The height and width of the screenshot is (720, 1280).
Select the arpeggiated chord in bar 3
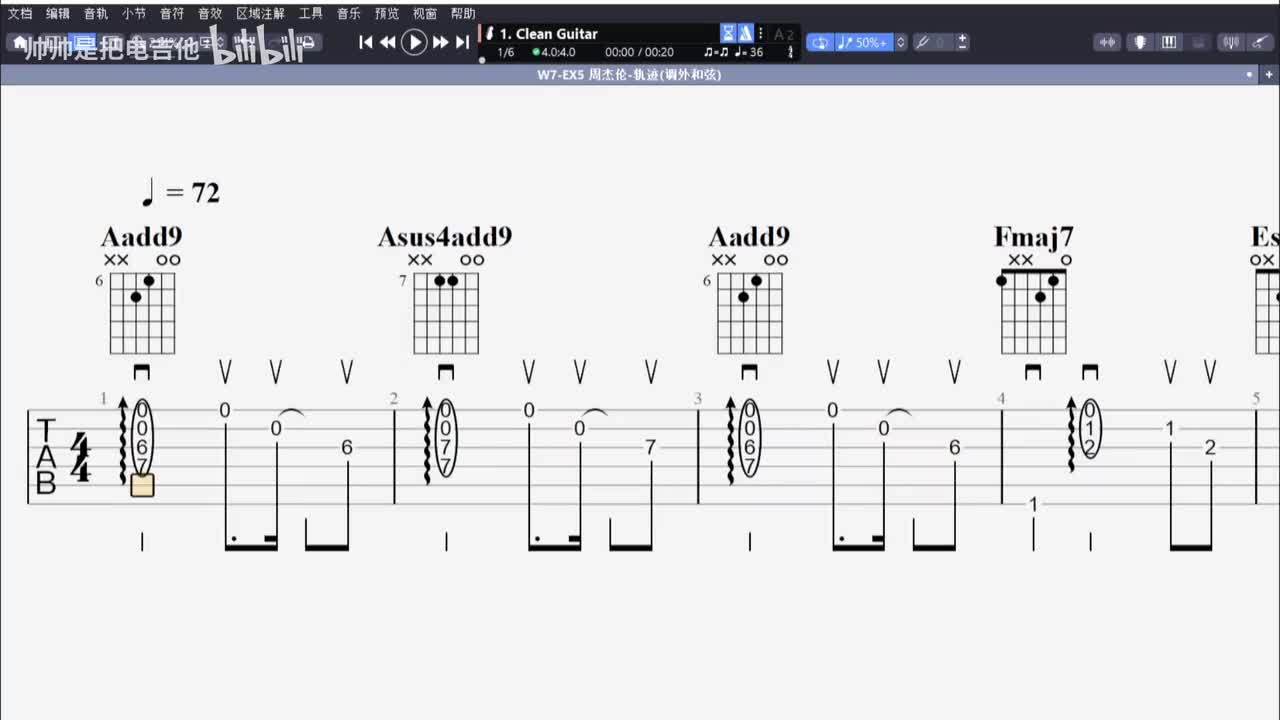749,438
